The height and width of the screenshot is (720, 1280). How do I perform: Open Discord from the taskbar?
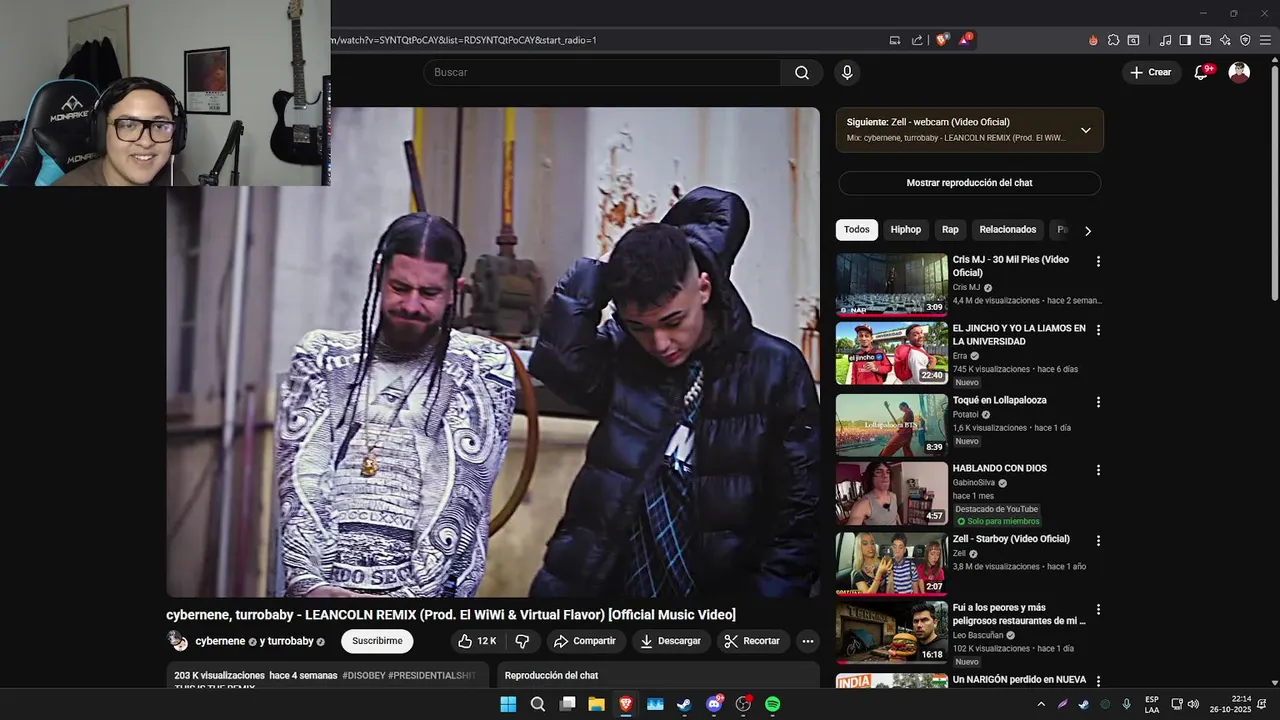[714, 704]
